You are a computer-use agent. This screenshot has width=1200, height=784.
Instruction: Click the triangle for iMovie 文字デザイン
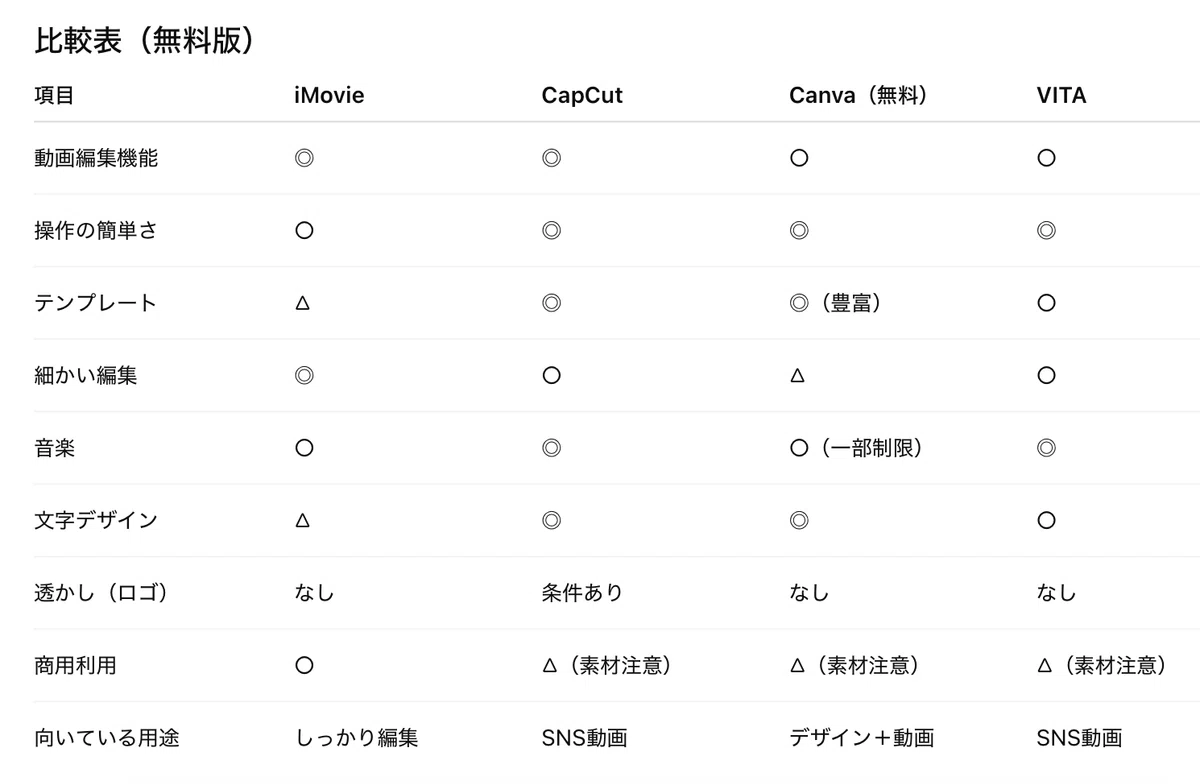coord(303,520)
